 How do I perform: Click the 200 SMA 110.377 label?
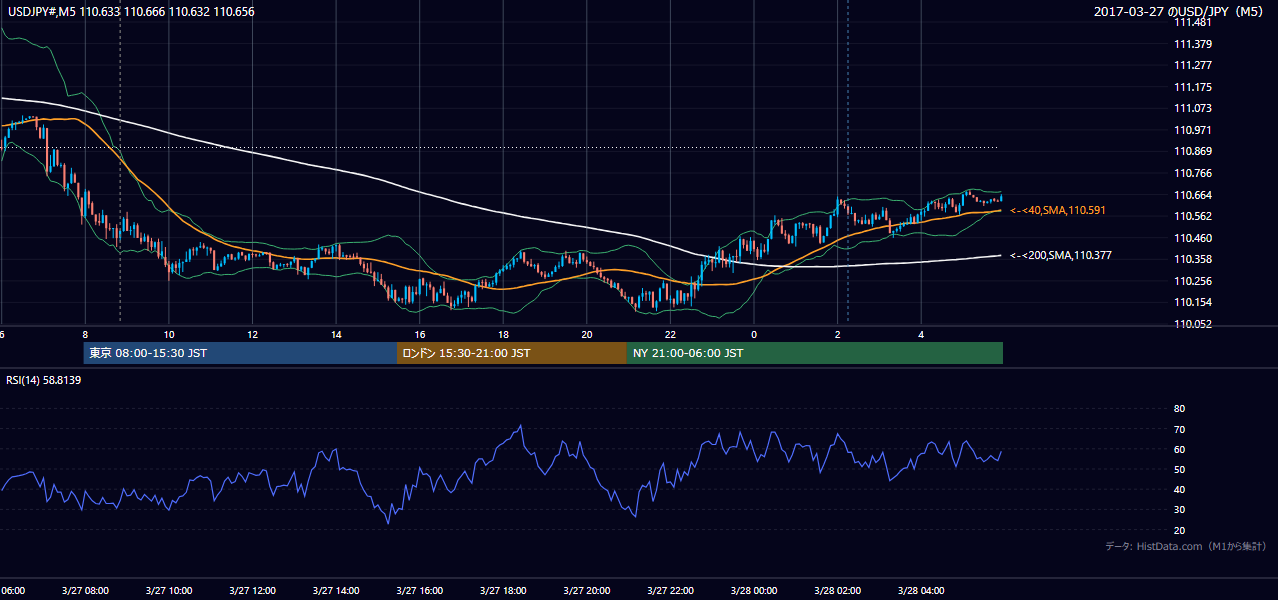[x=1060, y=256]
